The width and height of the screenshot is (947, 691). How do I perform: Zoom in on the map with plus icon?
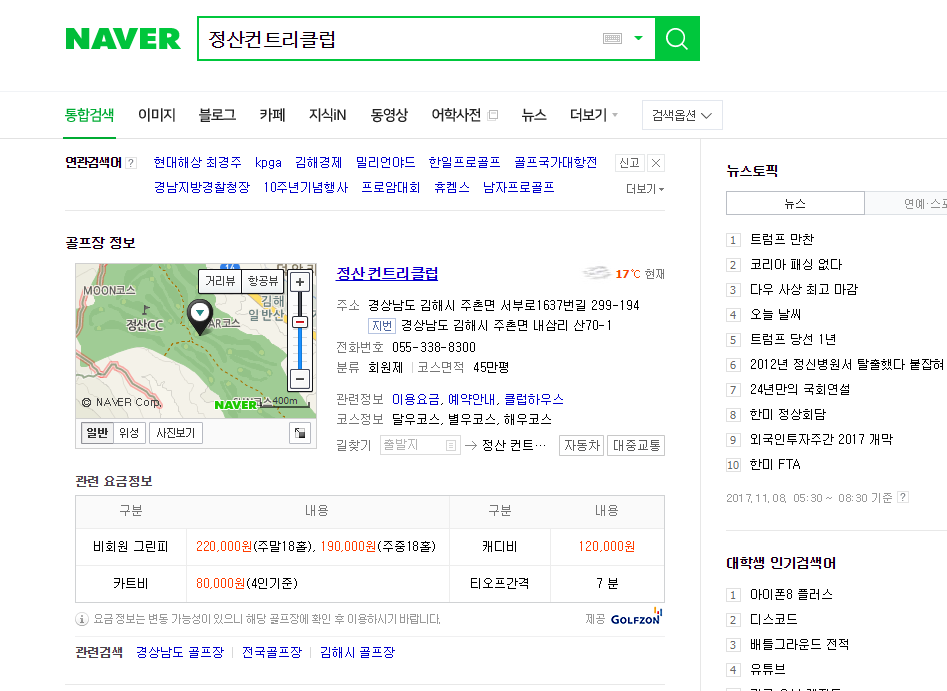click(x=298, y=282)
